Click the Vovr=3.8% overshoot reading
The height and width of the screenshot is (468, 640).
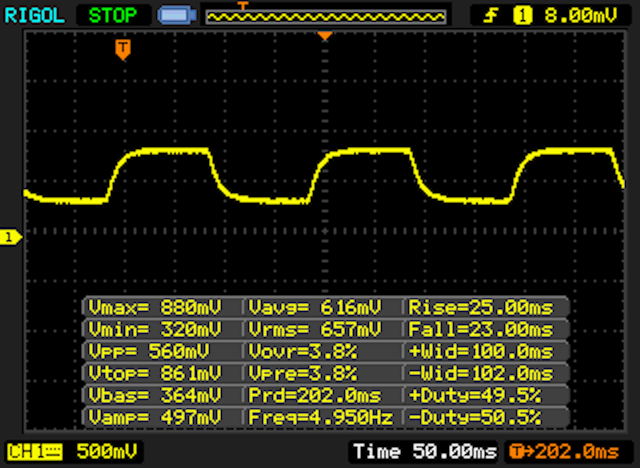(x=302, y=351)
